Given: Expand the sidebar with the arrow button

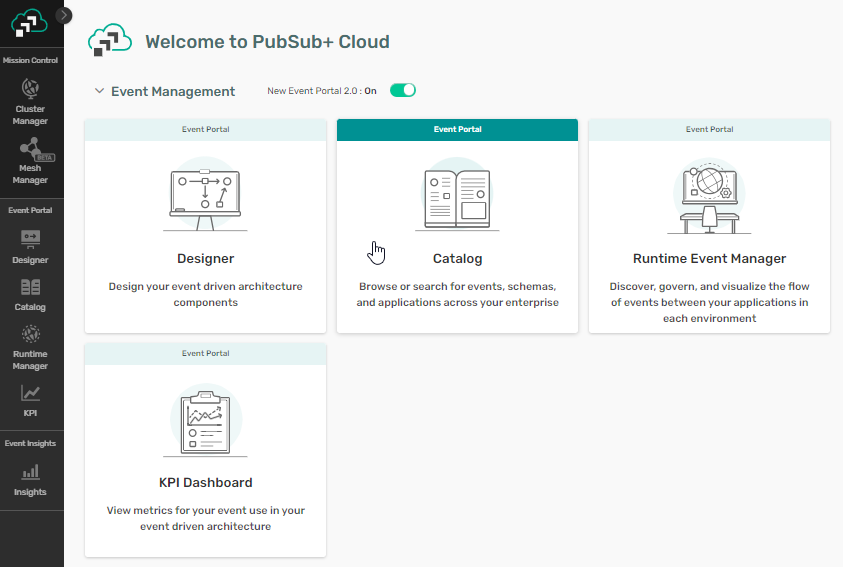Looking at the screenshot, I should click(65, 15).
